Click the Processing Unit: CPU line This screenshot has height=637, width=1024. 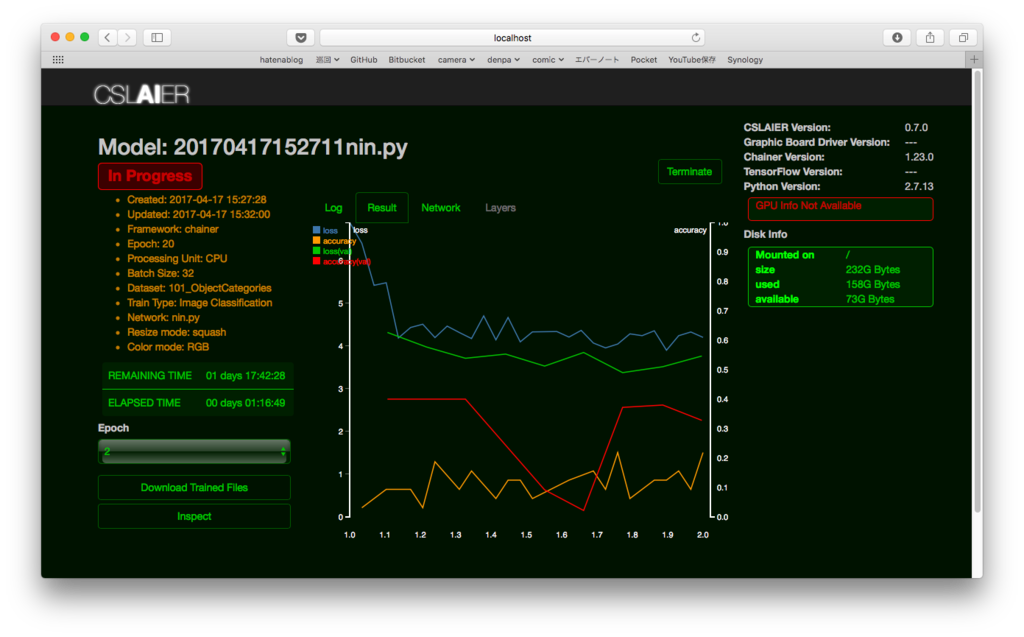pyautogui.click(x=177, y=259)
